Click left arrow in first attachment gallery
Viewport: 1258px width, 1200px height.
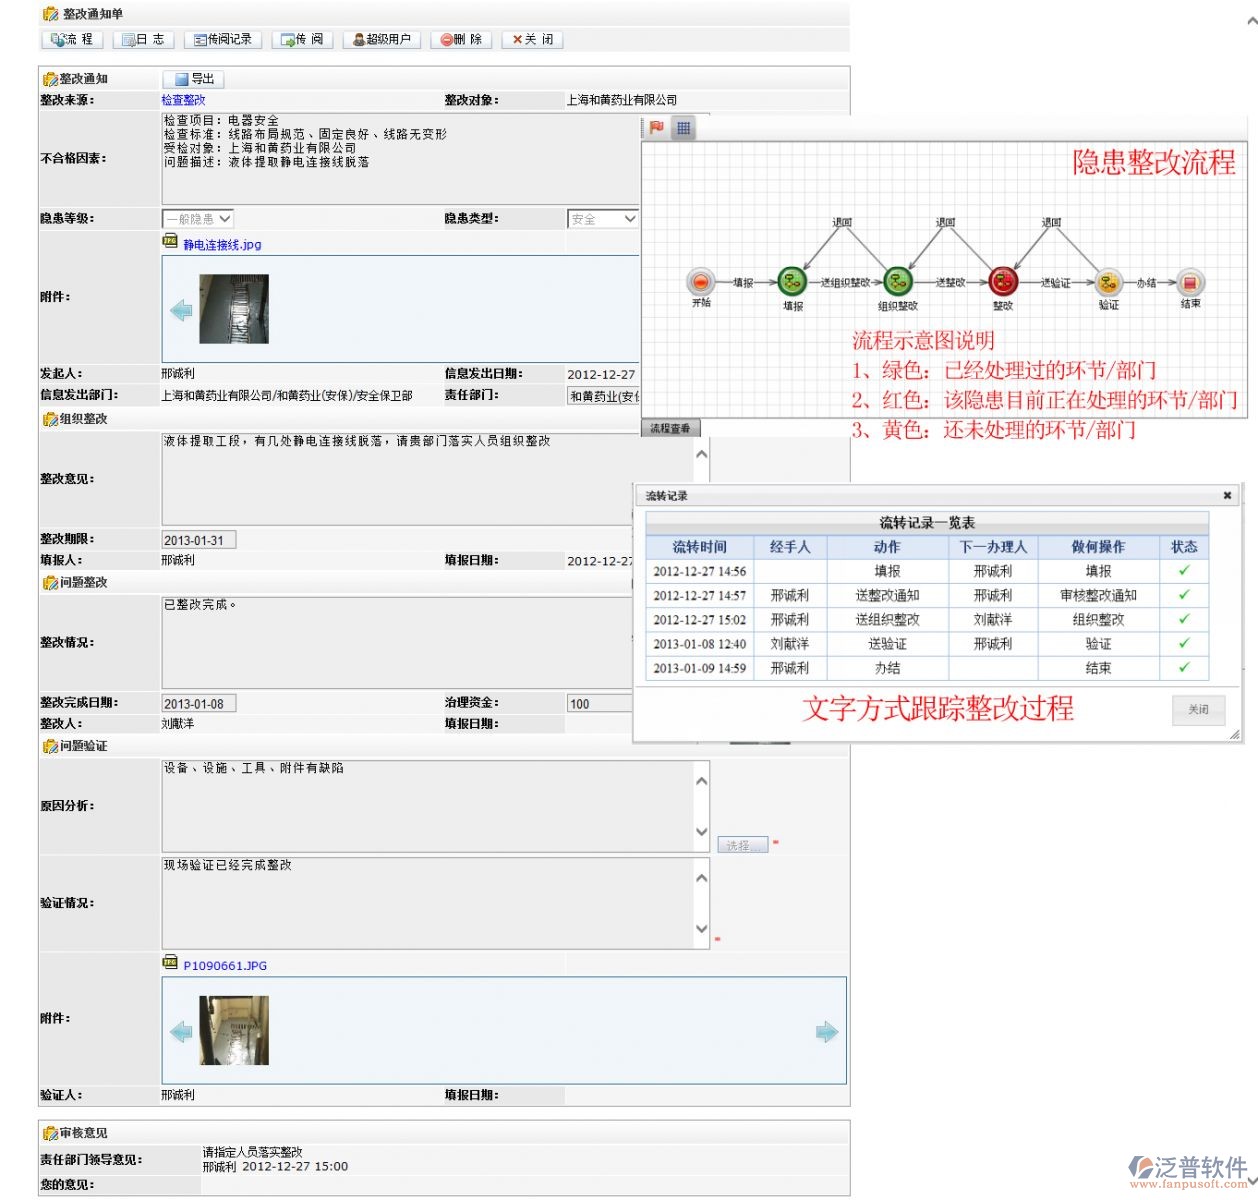[181, 310]
